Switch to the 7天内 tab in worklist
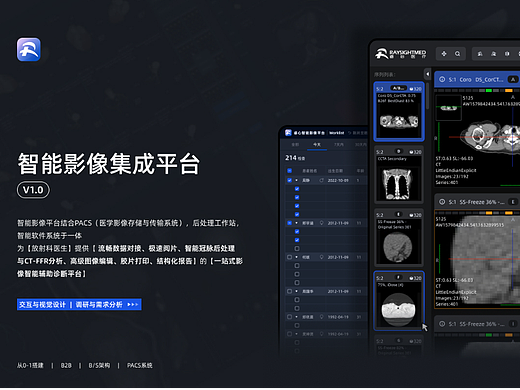520x390 pixels. pyautogui.click(x=339, y=145)
